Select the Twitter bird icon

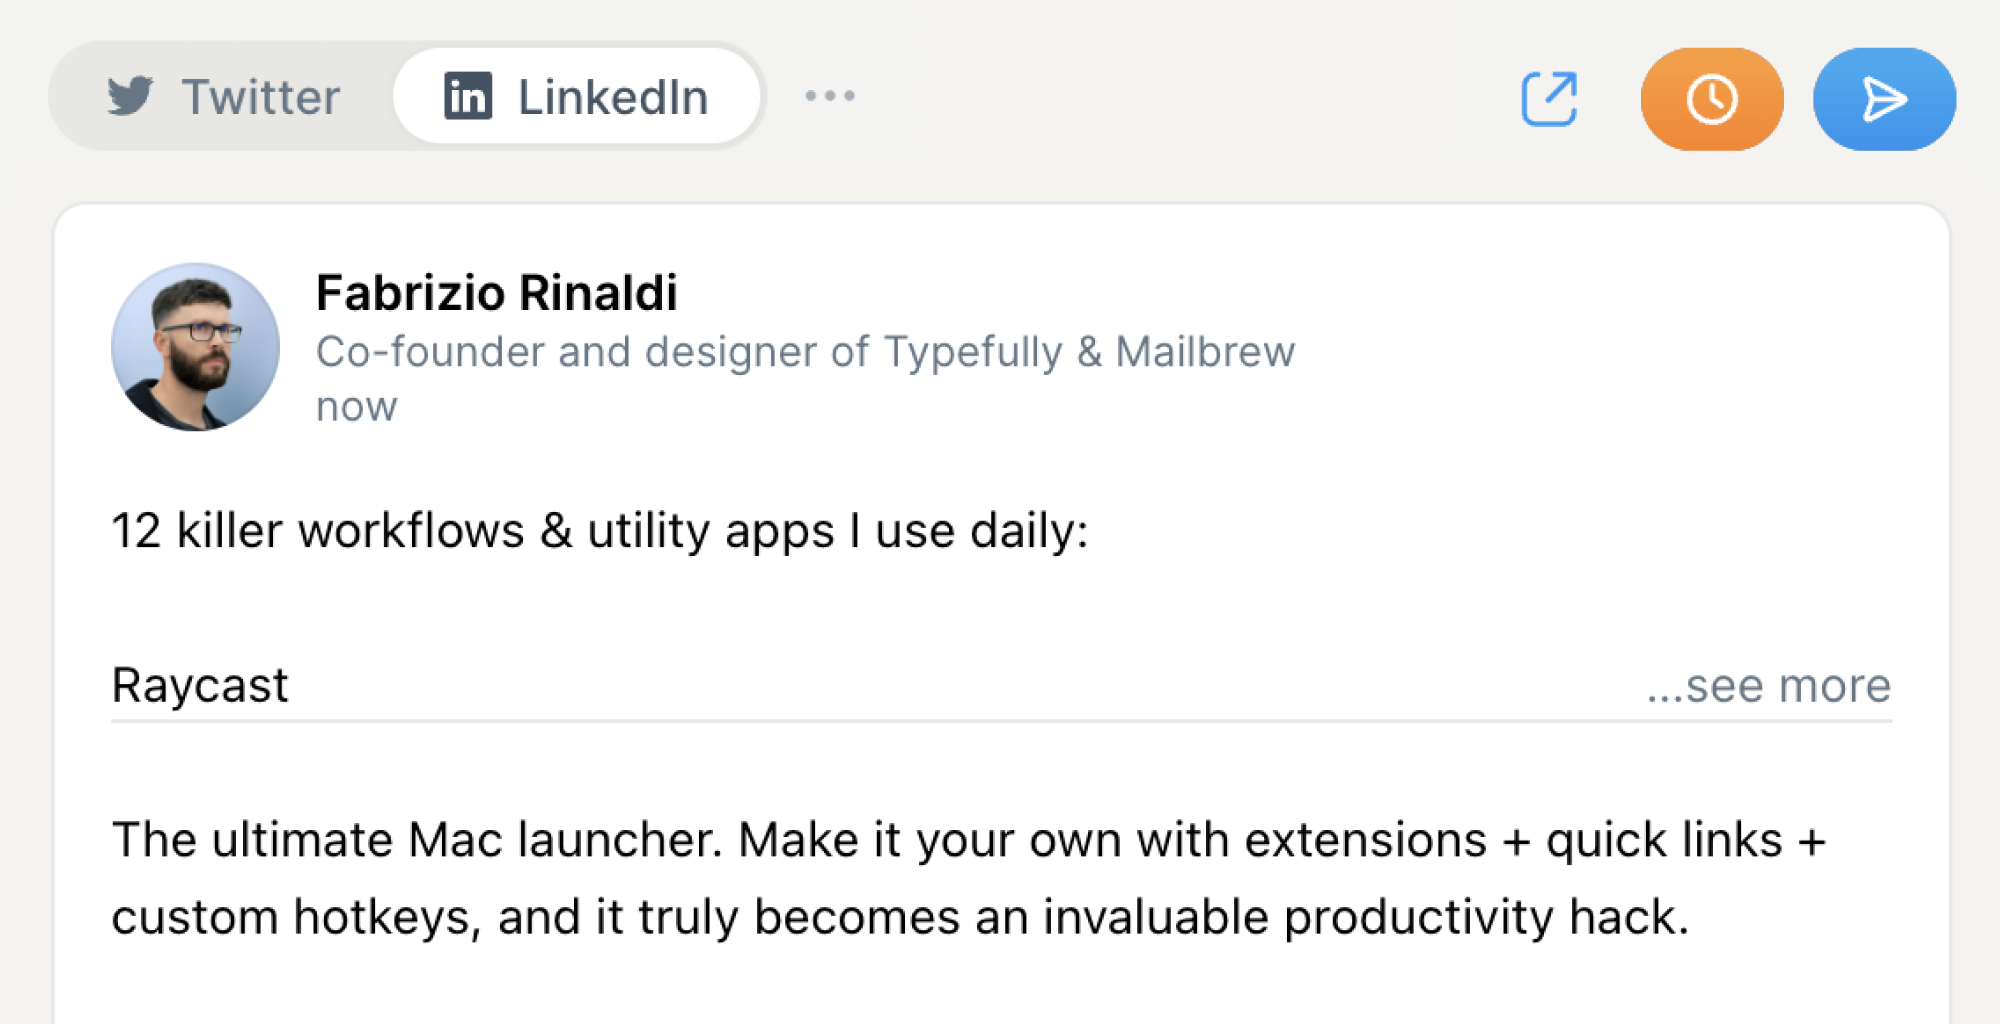pyautogui.click(x=130, y=96)
